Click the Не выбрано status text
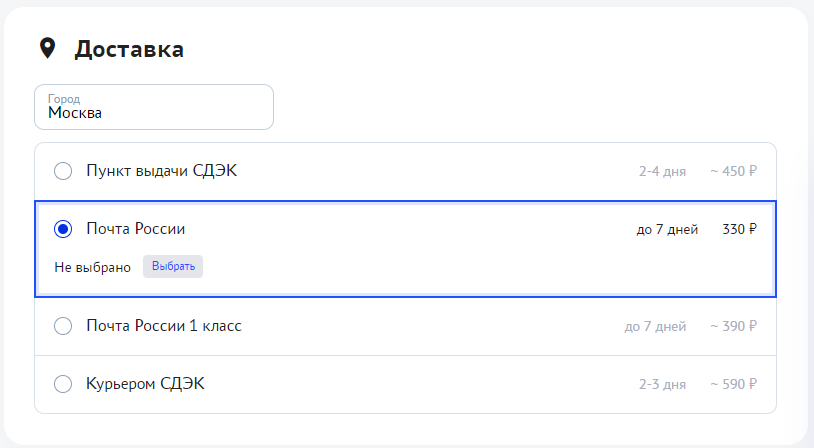Image resolution: width=814 pixels, height=448 pixels. click(x=92, y=267)
